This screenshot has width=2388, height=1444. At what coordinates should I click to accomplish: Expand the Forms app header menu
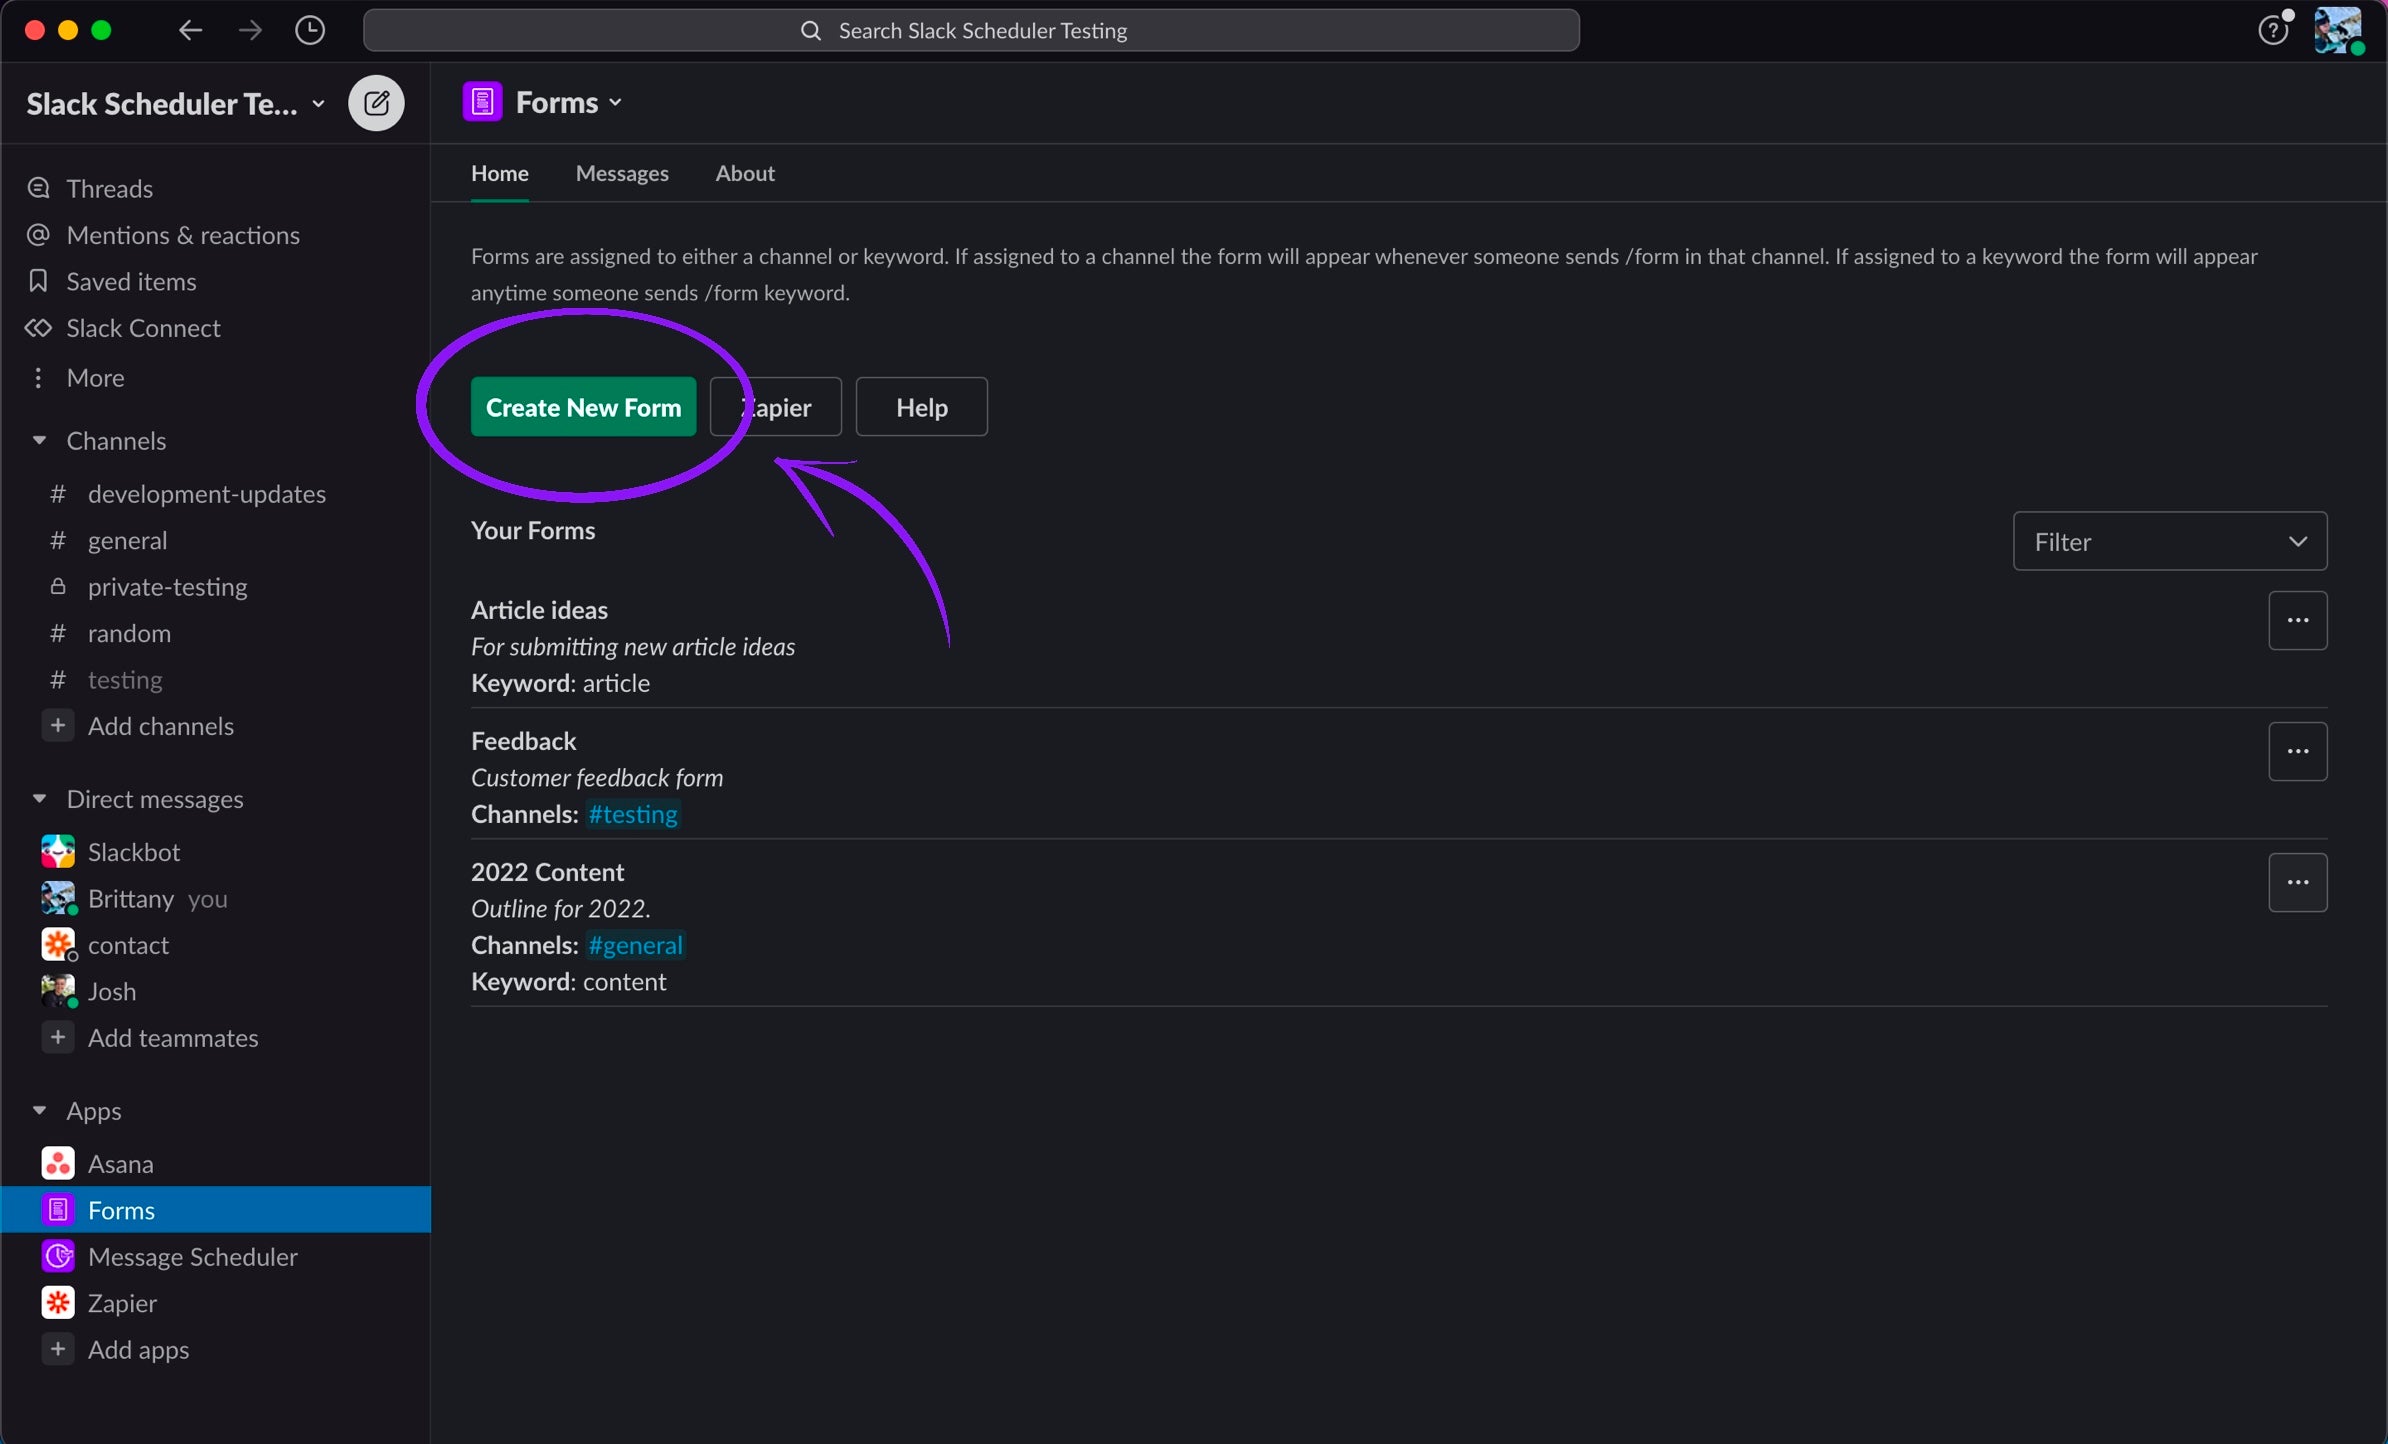click(x=568, y=103)
